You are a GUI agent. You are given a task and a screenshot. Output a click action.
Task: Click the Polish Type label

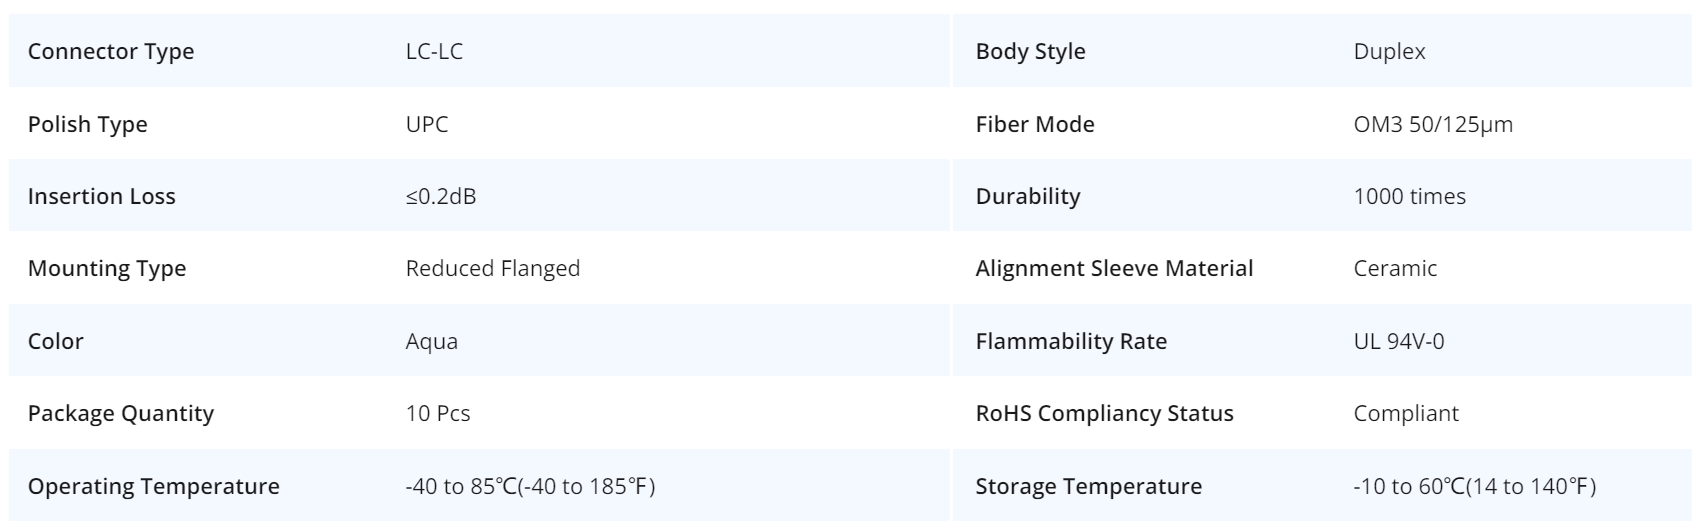coord(87,124)
